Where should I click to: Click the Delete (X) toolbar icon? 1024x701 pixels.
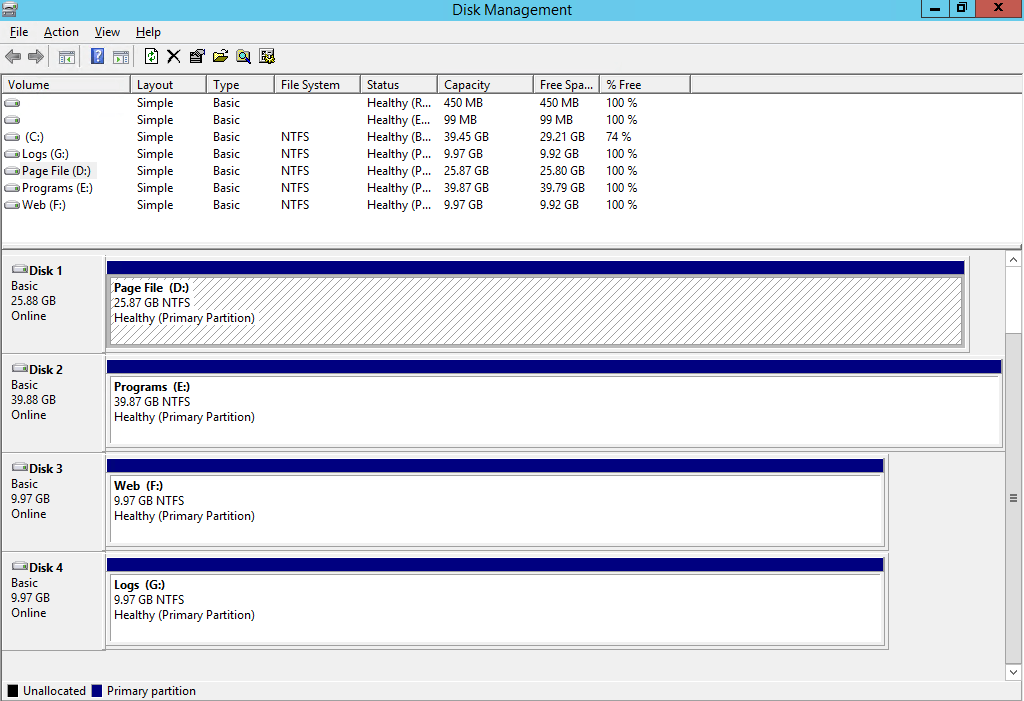tap(173, 56)
